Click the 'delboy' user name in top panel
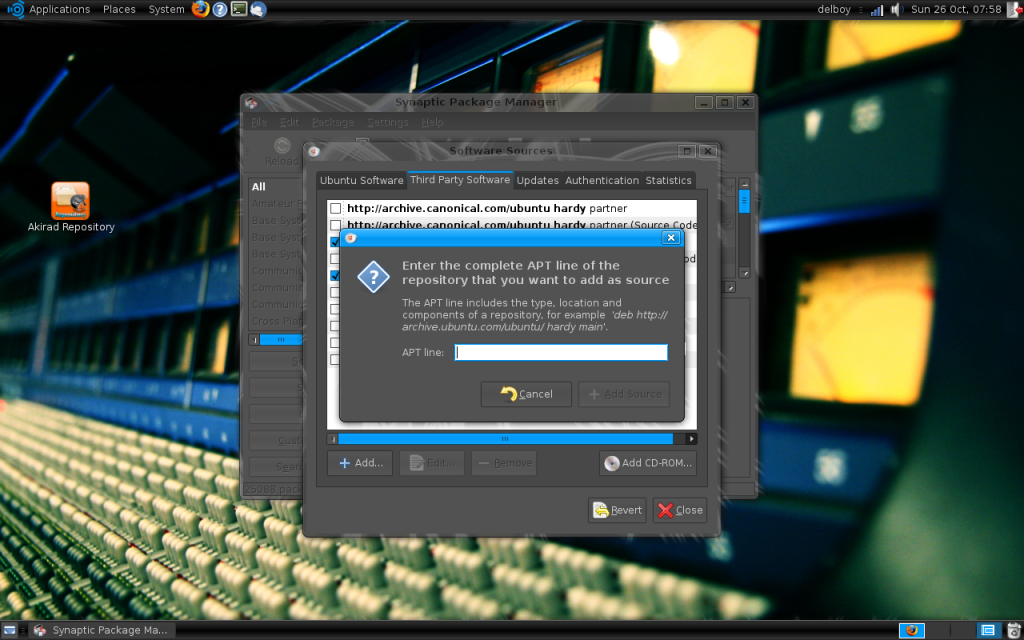 [x=835, y=9]
